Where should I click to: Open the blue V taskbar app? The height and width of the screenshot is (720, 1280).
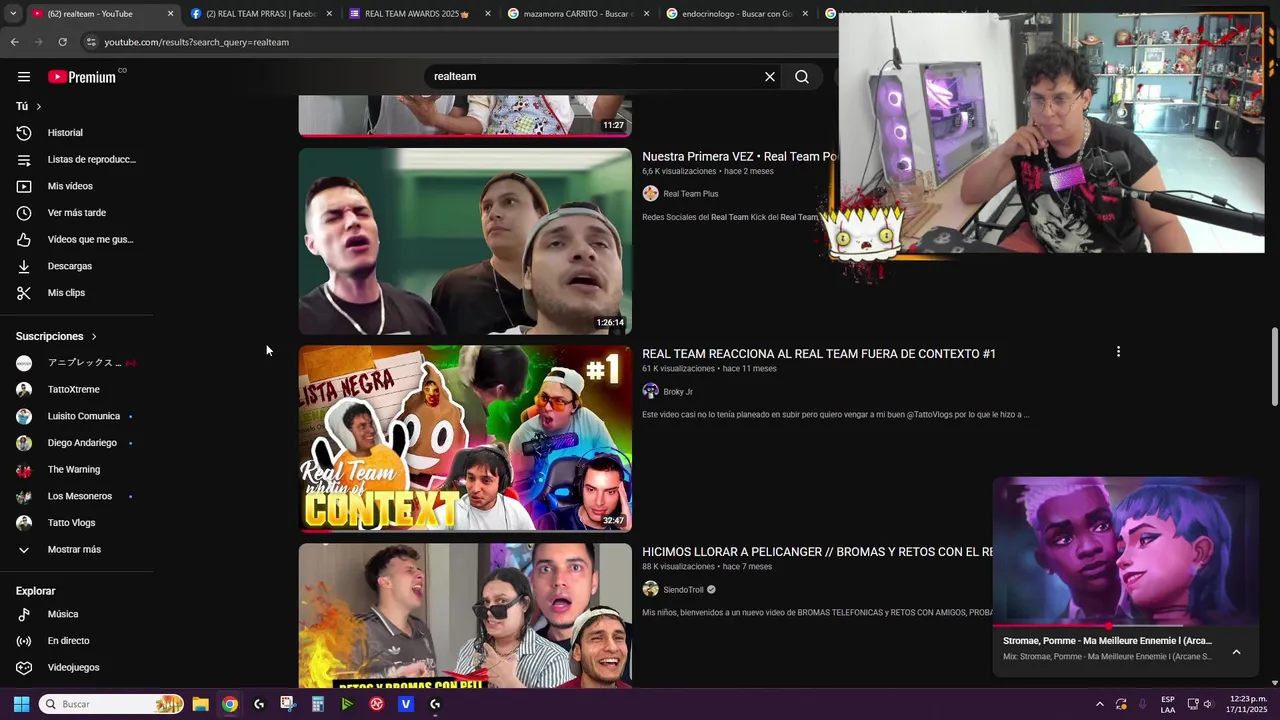coord(405,704)
